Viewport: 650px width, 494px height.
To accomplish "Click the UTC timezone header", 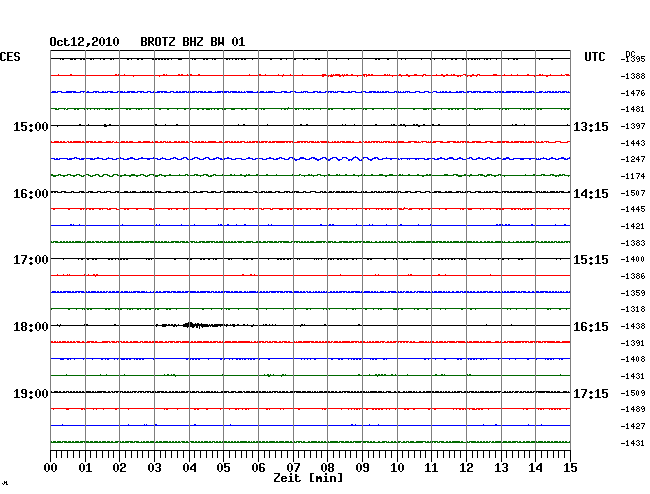I will tap(595, 58).
